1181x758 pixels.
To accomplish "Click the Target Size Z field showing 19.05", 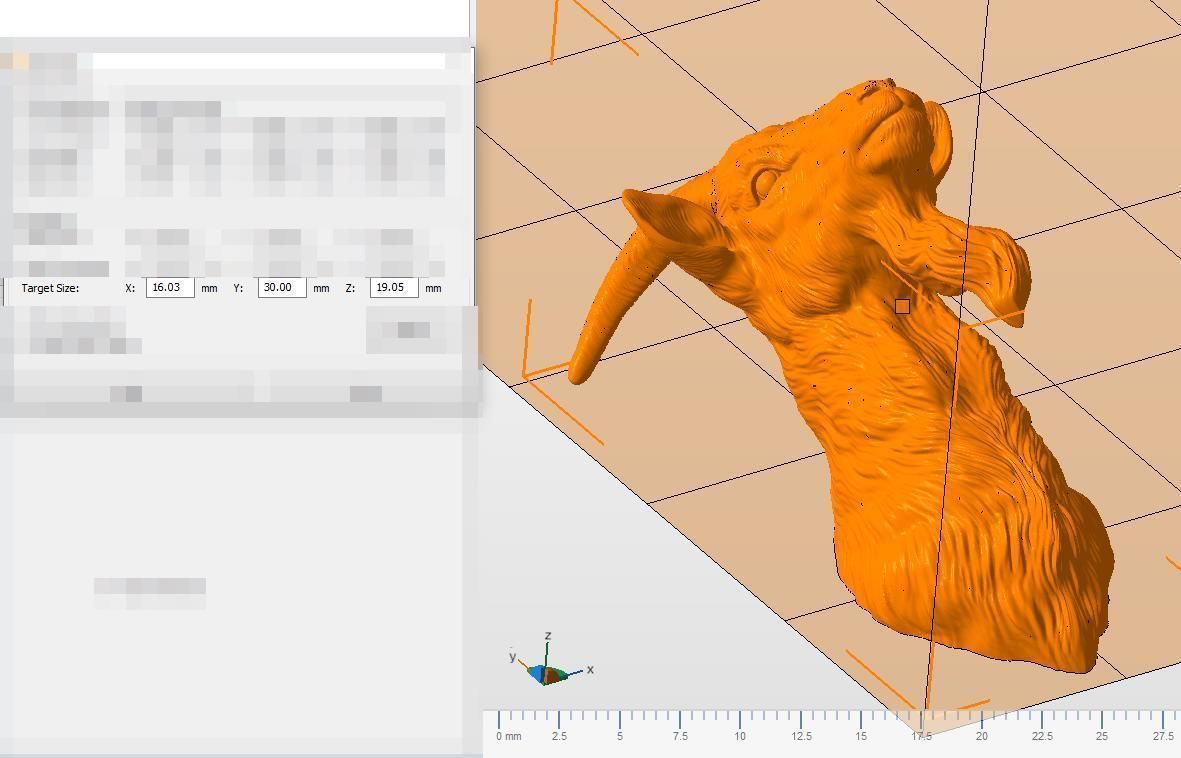I will [x=394, y=288].
